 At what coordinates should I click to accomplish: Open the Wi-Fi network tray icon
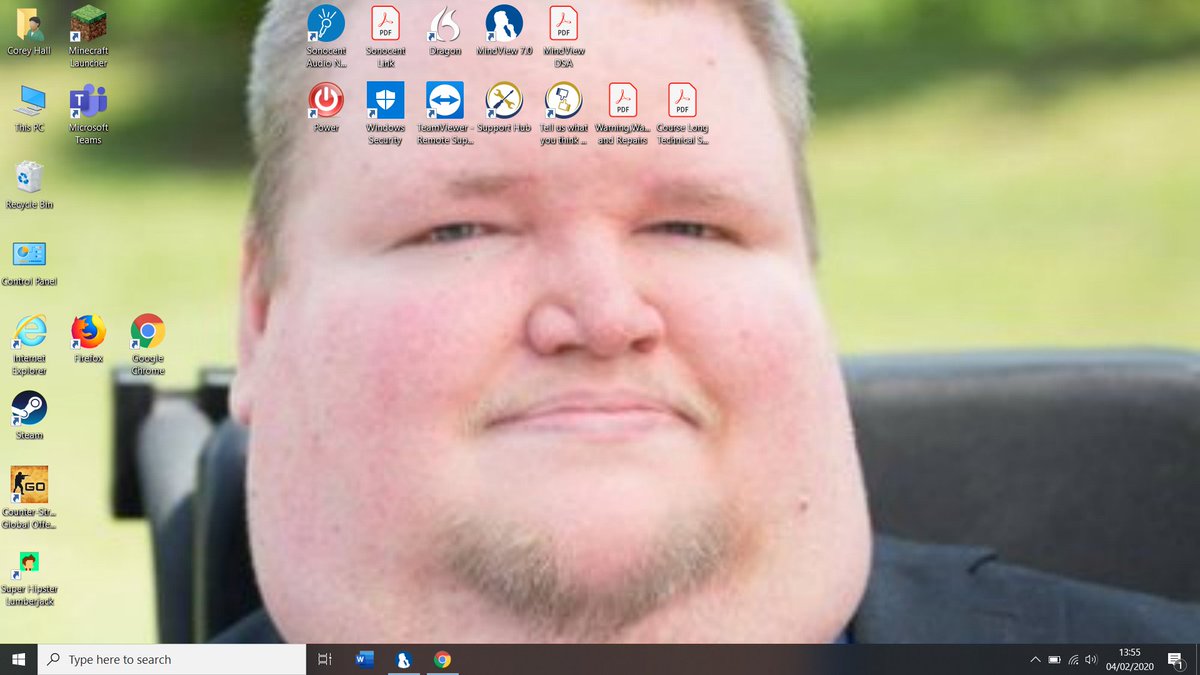point(1073,660)
